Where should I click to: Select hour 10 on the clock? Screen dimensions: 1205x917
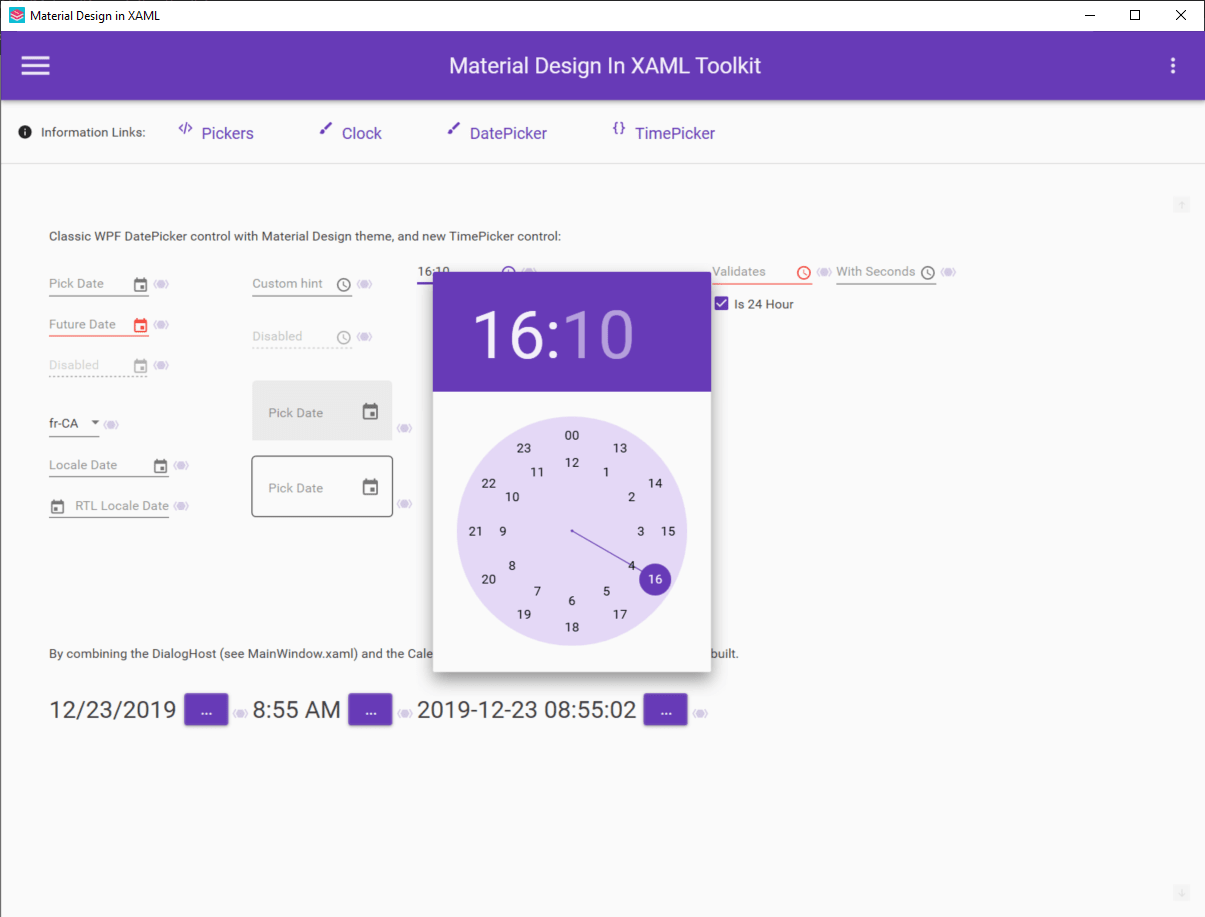click(x=512, y=497)
